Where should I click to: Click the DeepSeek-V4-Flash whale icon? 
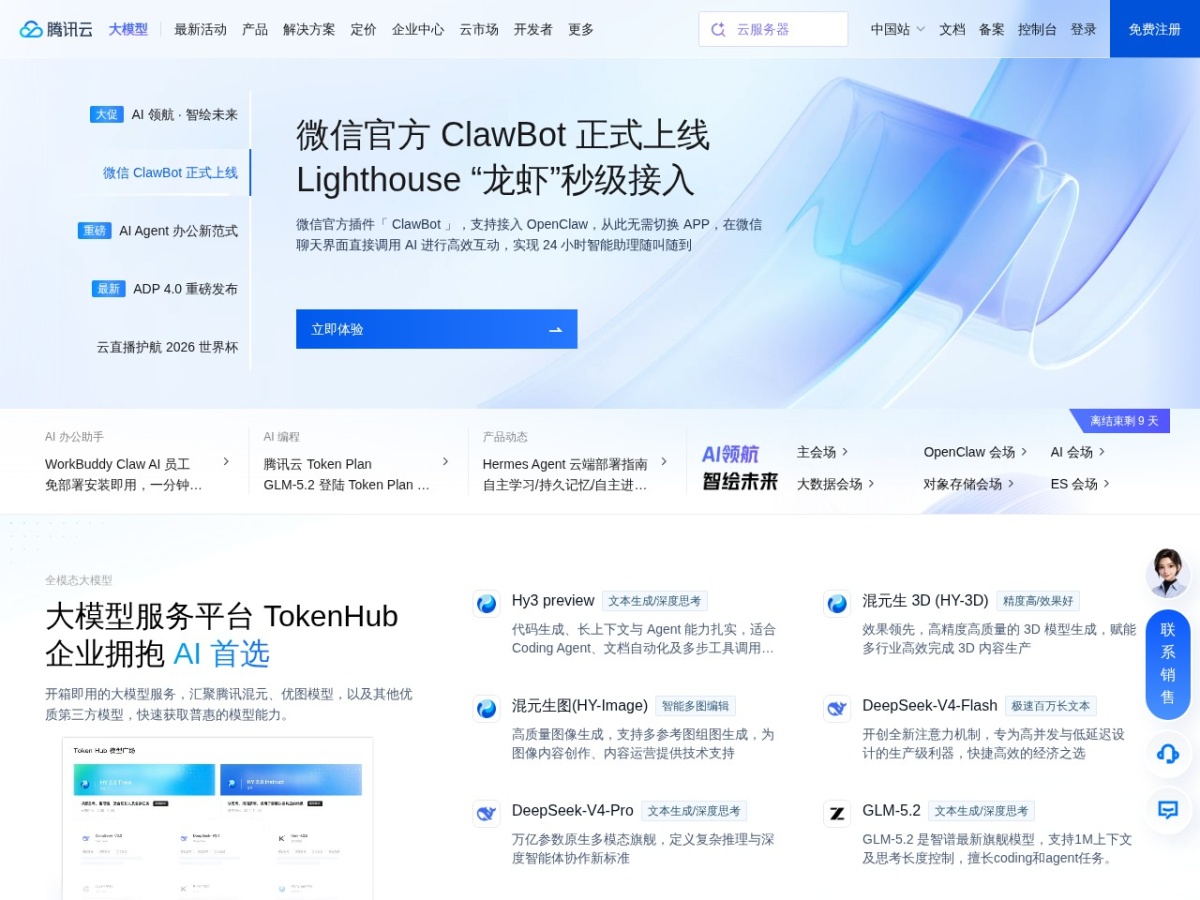(837, 708)
